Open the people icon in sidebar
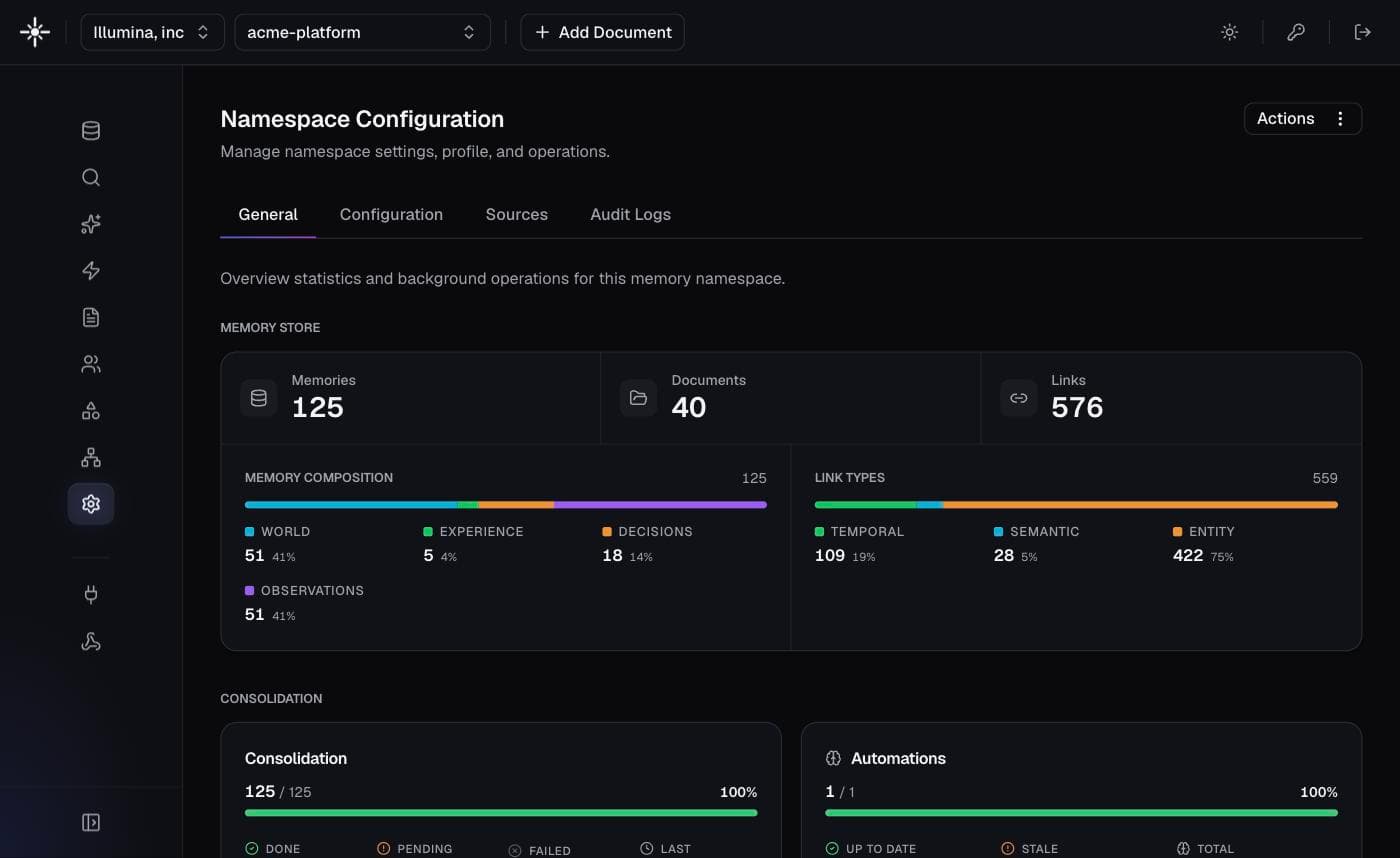The image size is (1400, 858). 91,364
